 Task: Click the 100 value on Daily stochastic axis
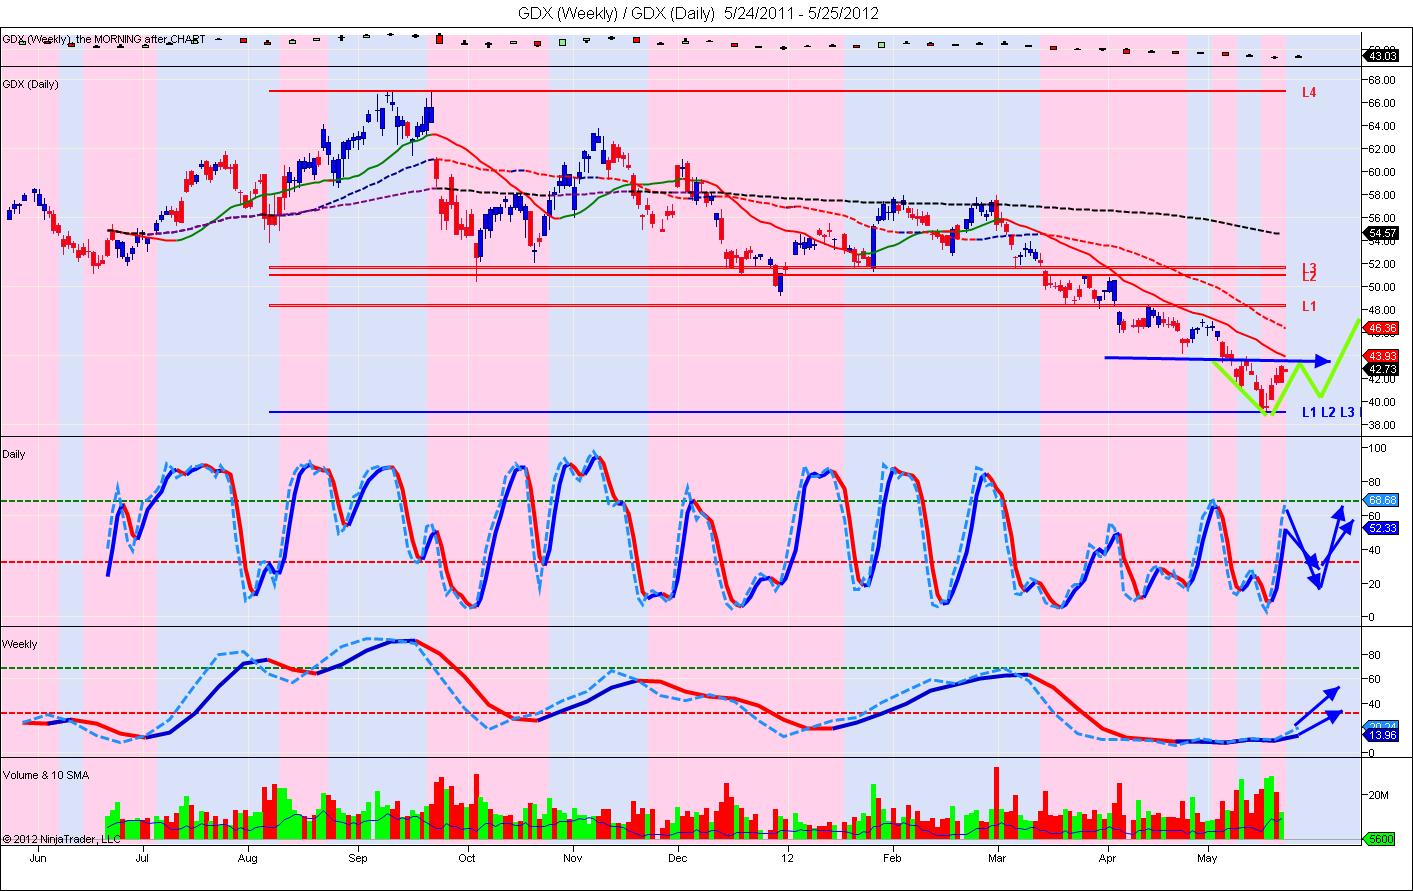(1377, 449)
